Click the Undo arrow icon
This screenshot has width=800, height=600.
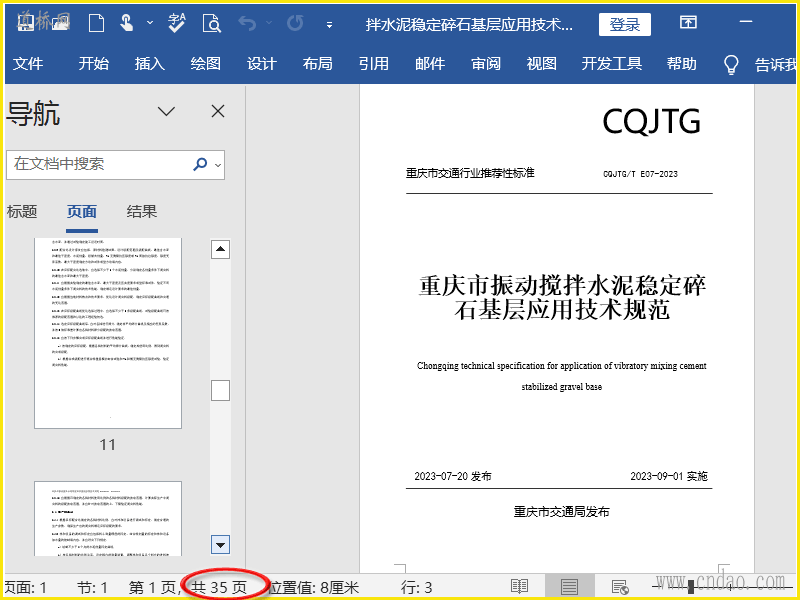[247, 23]
